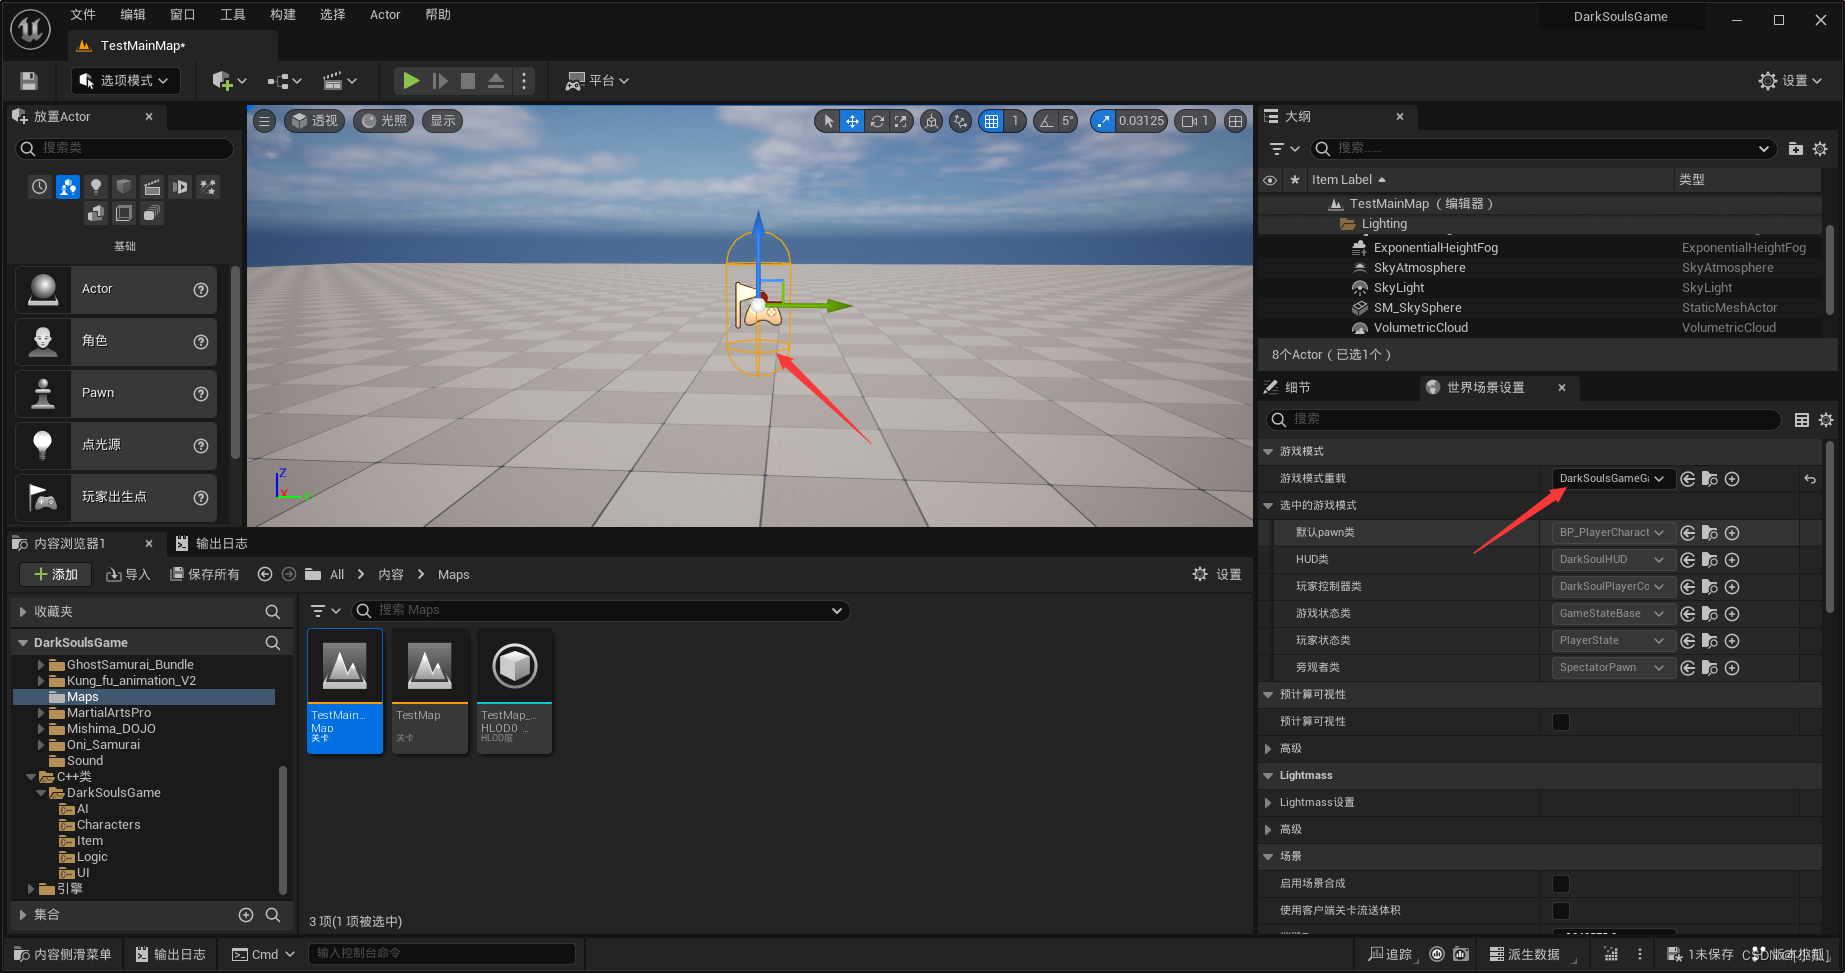This screenshot has height=973, width=1845.
Task: Select the translate move tool in viewport
Action: pyautogui.click(x=852, y=121)
